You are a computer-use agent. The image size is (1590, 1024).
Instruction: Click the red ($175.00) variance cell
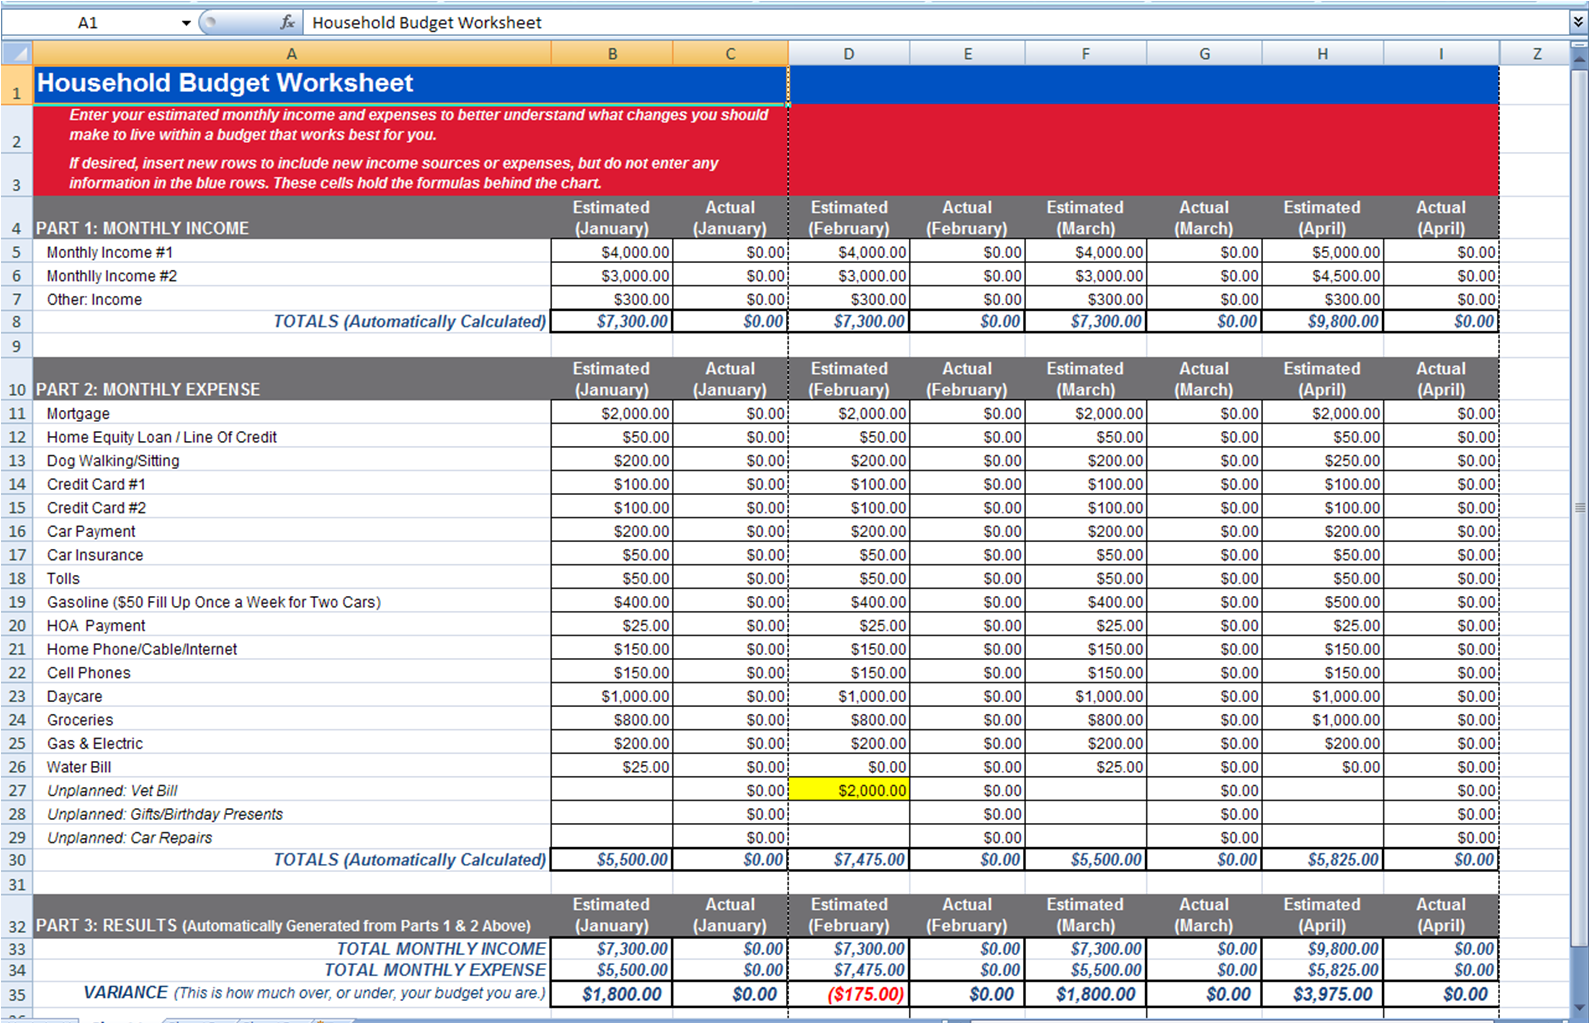click(x=849, y=994)
